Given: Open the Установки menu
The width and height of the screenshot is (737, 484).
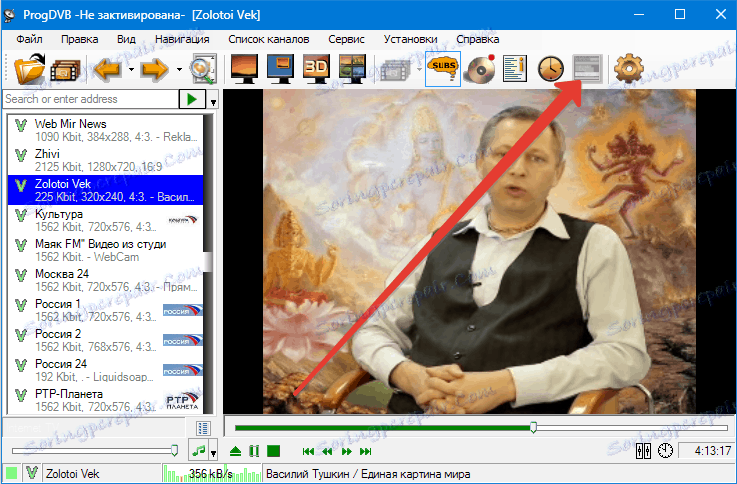Looking at the screenshot, I should [410, 39].
